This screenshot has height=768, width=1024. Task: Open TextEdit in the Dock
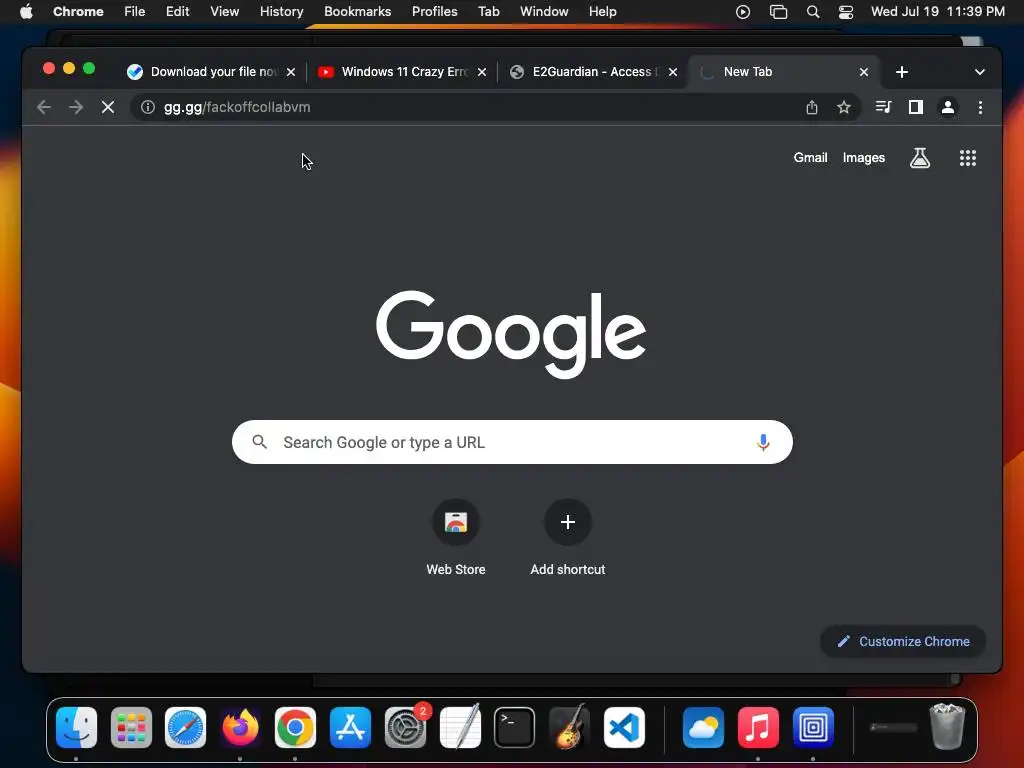(x=460, y=728)
